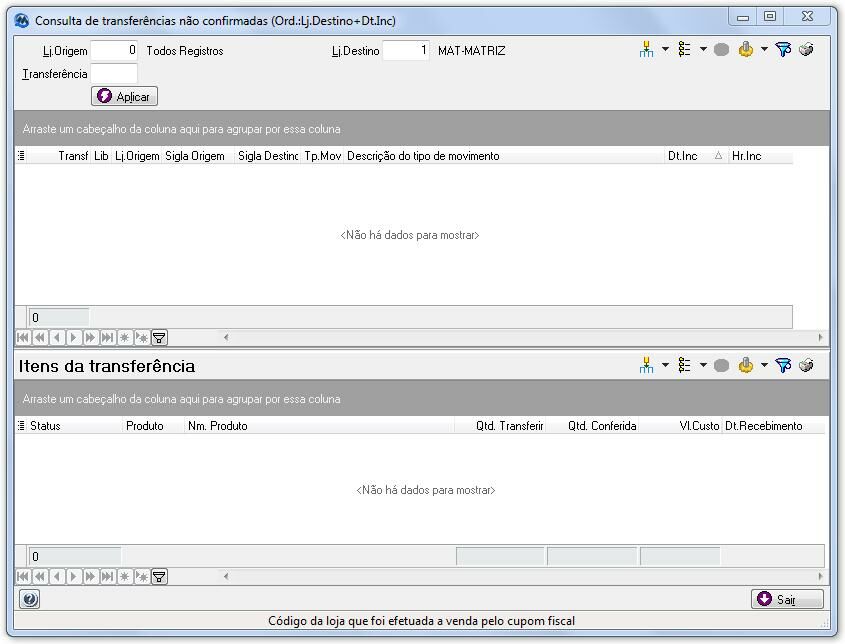Click the gray circle icon in top toolbar
This screenshot has height=644, width=845.
coord(721,50)
